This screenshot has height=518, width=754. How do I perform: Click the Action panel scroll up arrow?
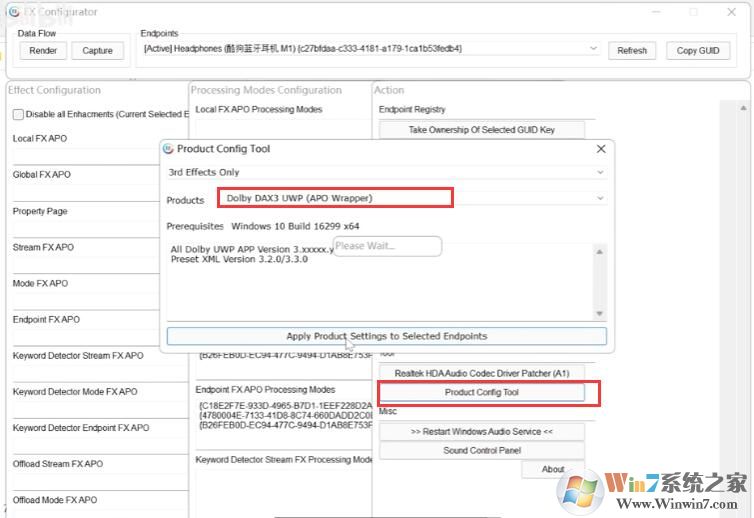[x=743, y=108]
